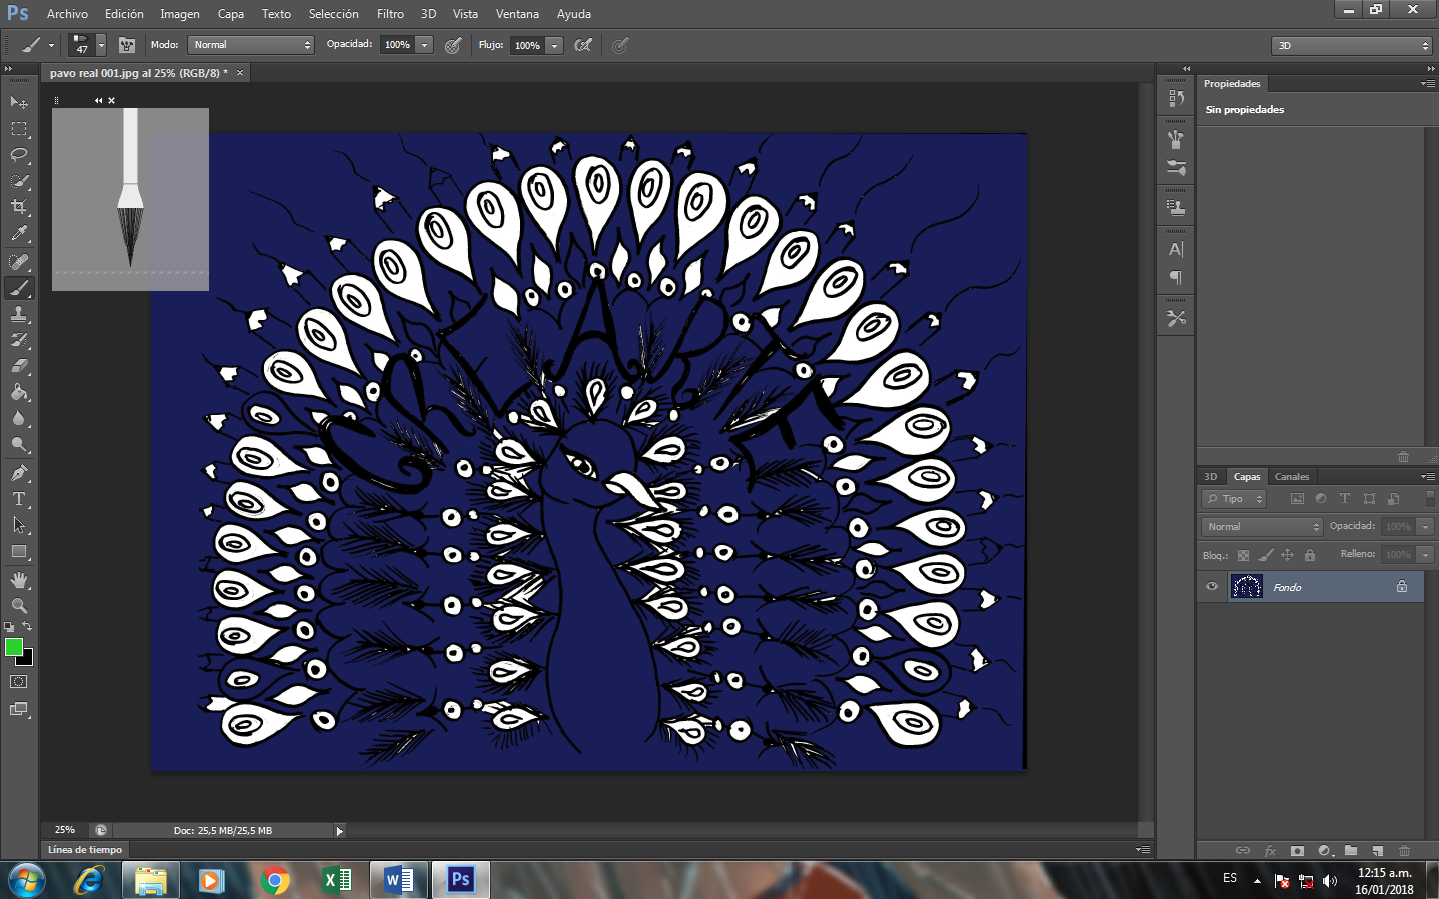
Task: Click the new layer button
Action: coord(1377,851)
